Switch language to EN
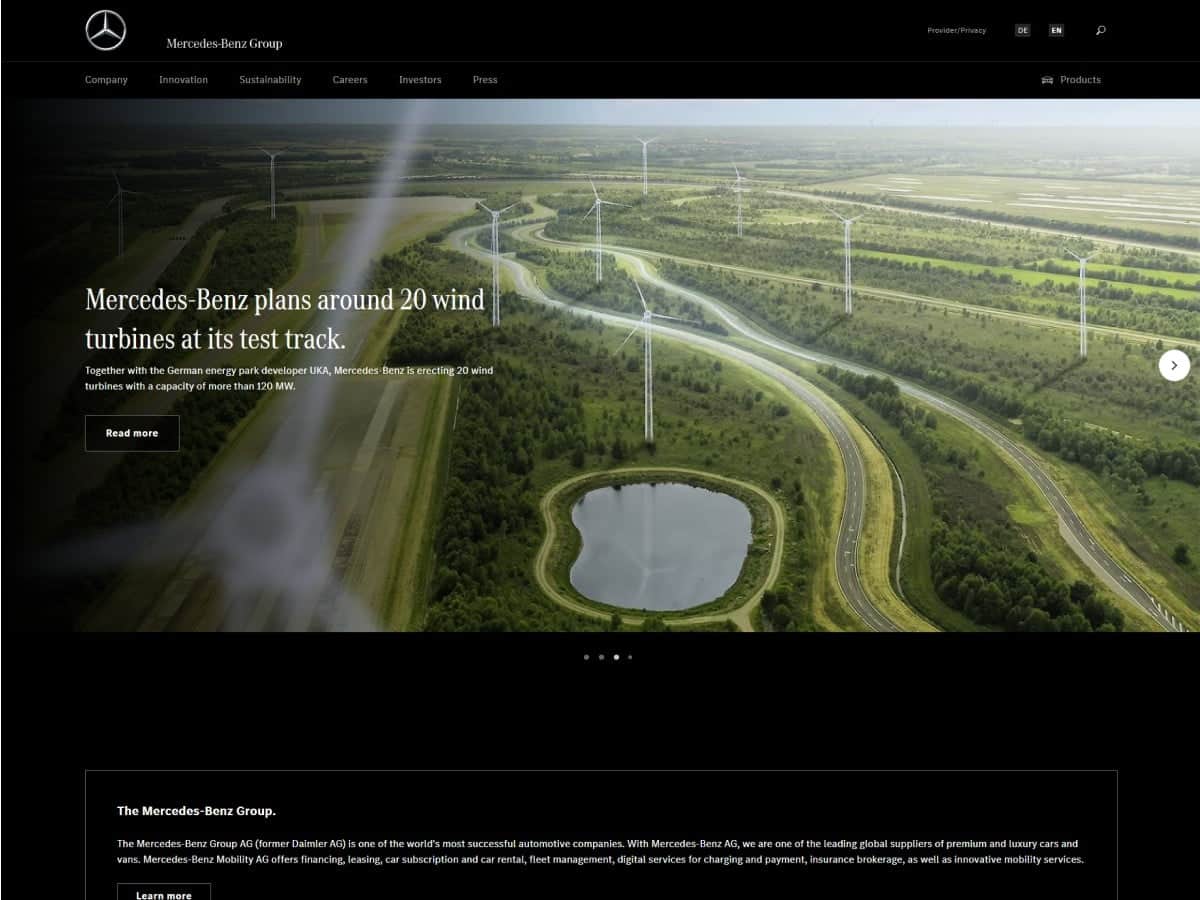 point(1056,30)
